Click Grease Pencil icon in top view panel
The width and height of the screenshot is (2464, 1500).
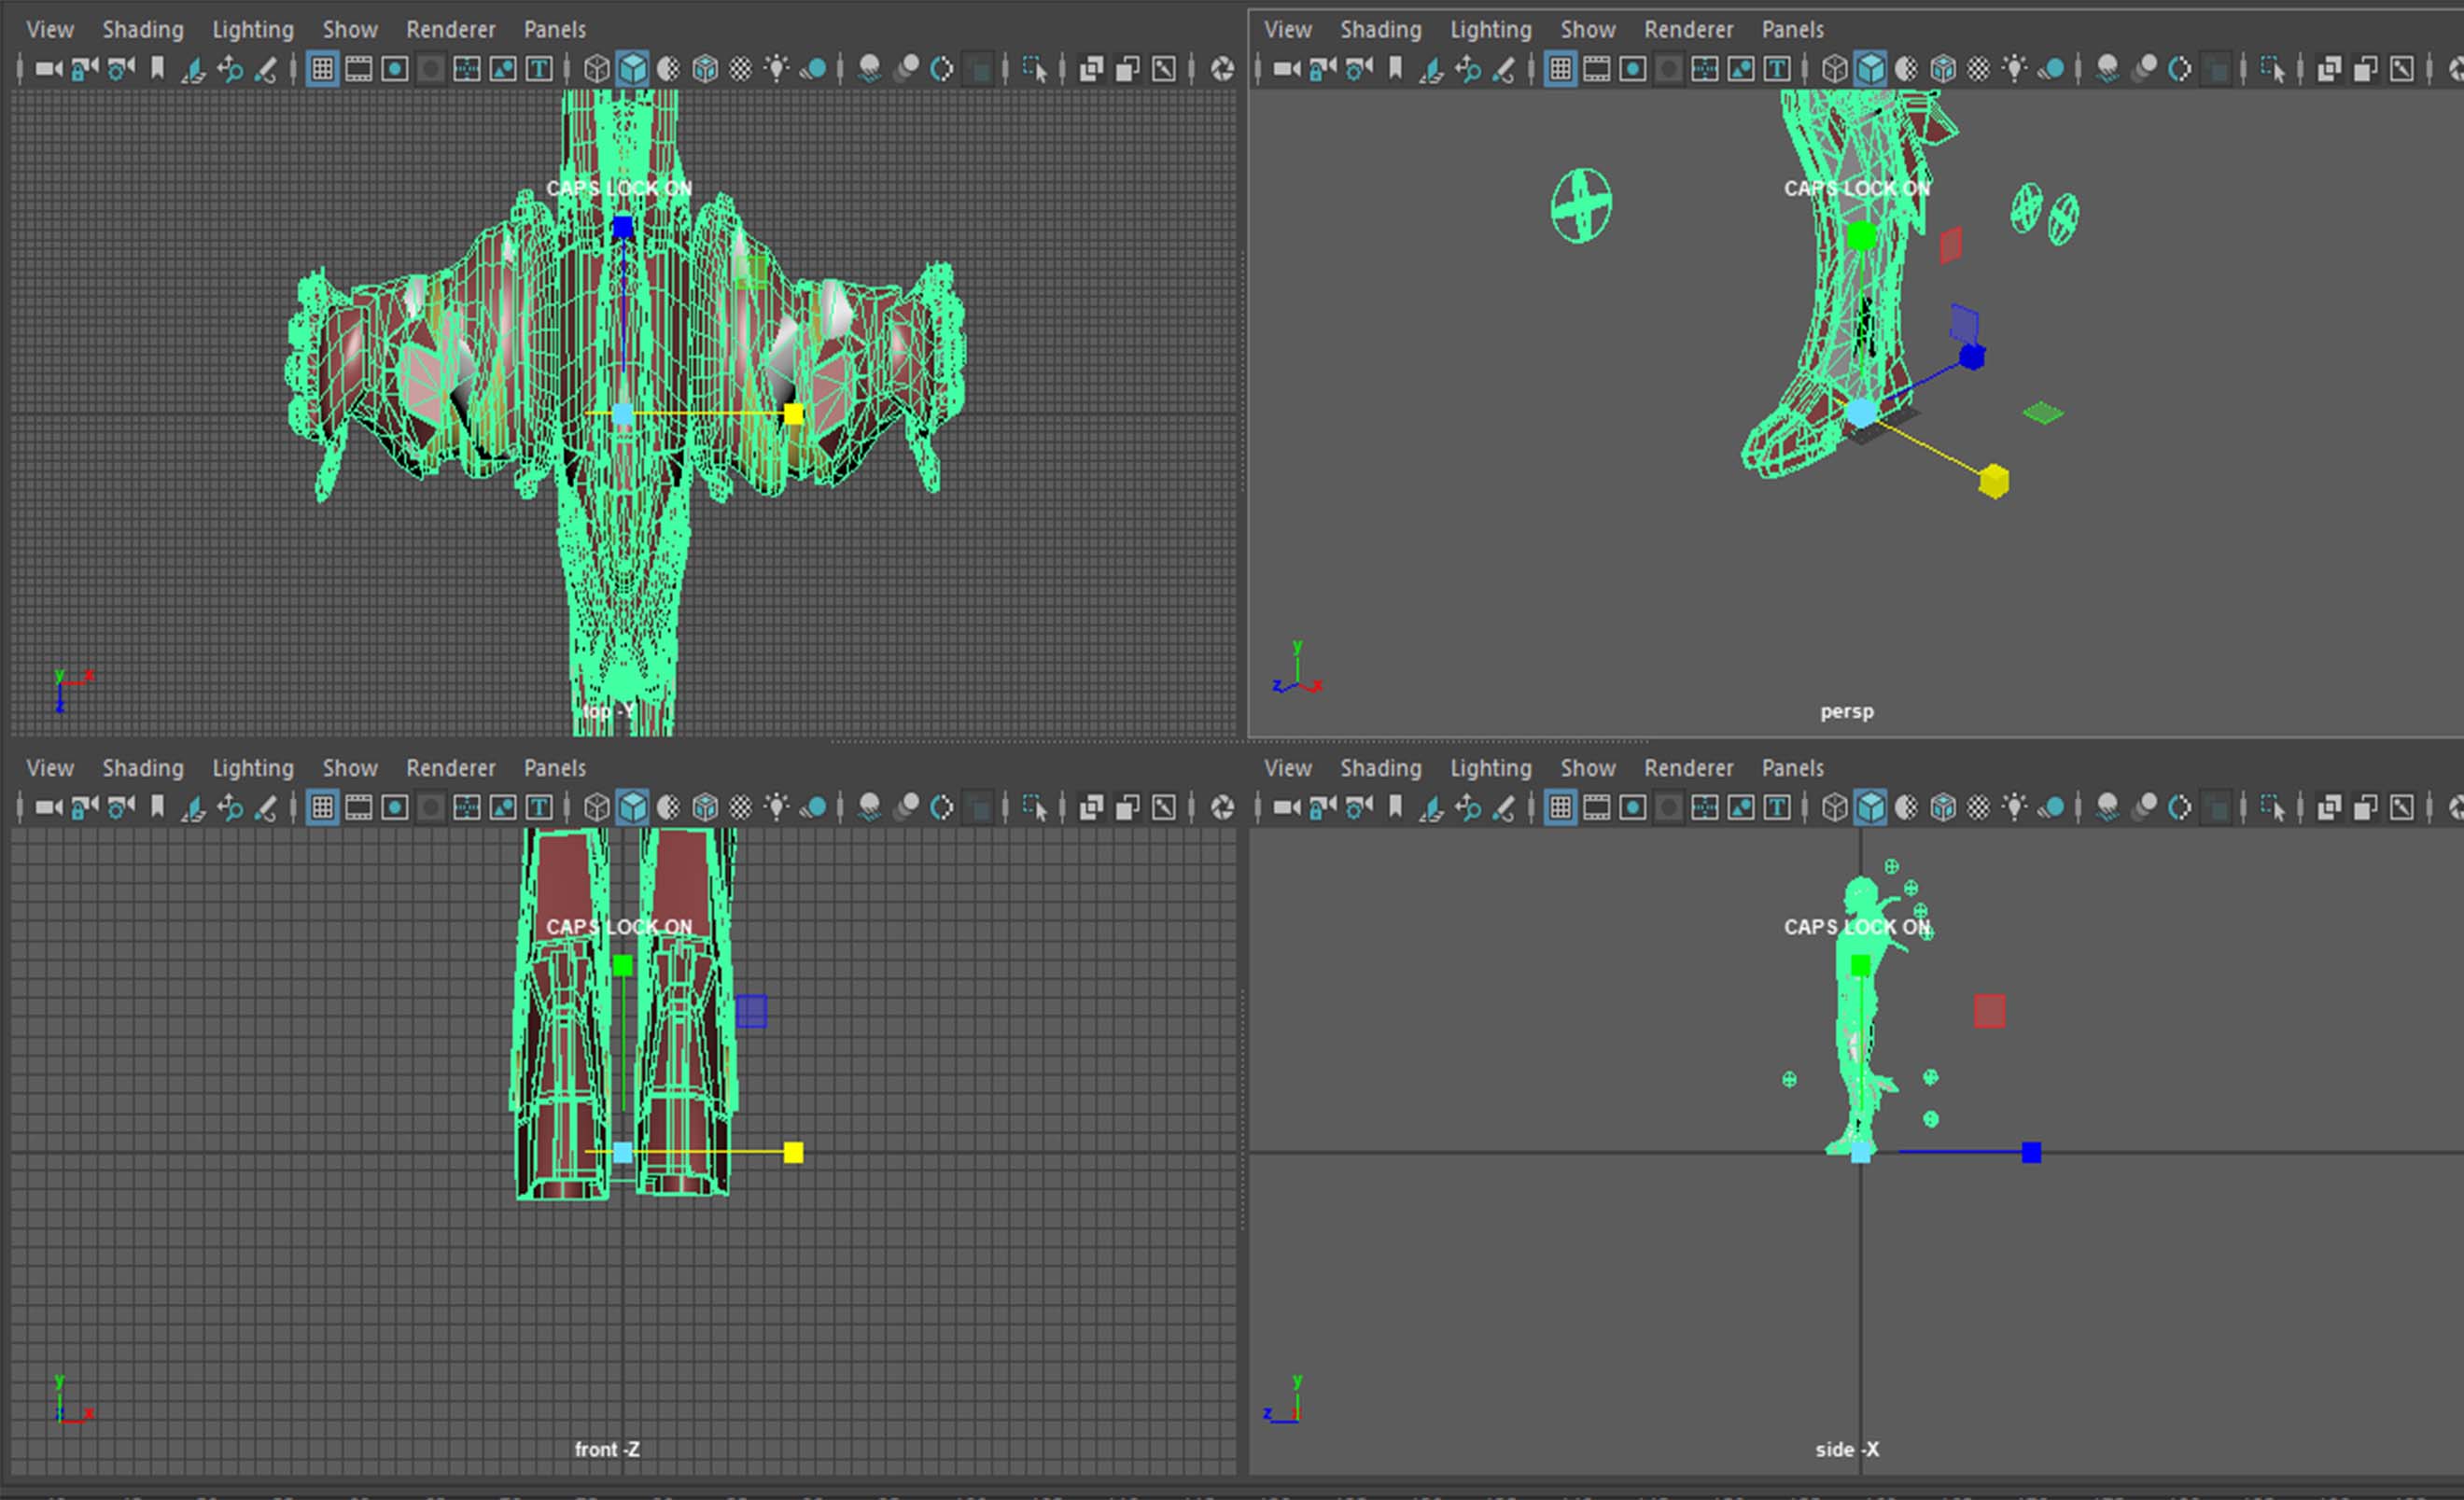266,69
